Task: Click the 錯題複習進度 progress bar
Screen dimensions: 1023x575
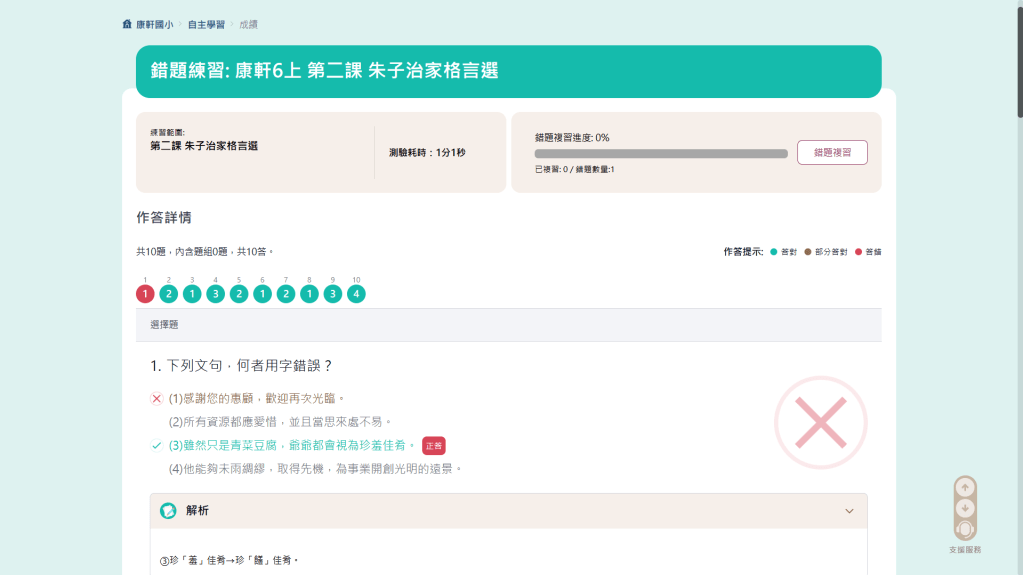Action: point(661,154)
